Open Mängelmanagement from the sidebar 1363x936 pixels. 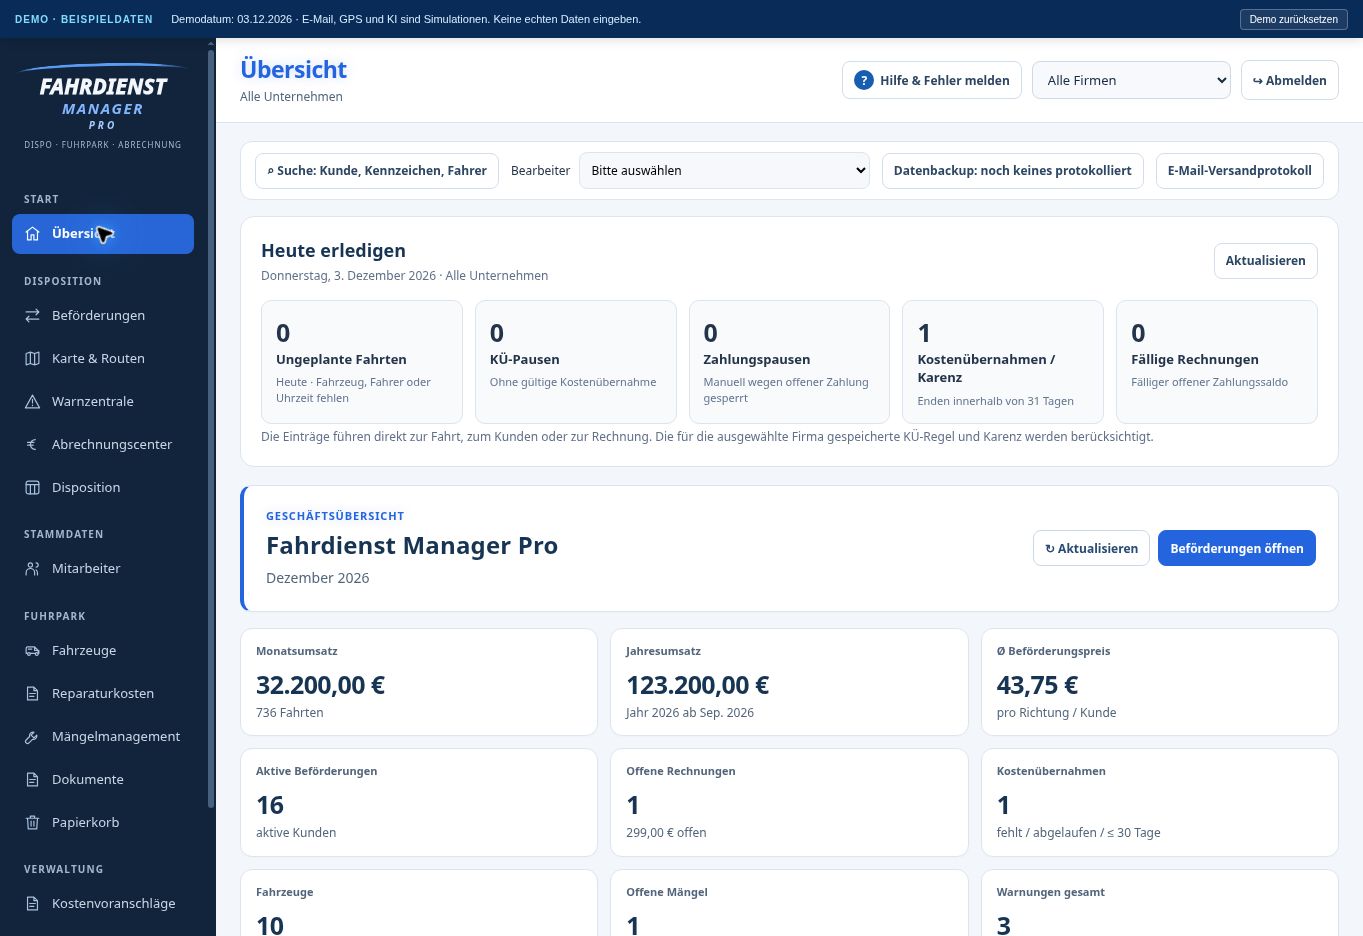[103, 737]
